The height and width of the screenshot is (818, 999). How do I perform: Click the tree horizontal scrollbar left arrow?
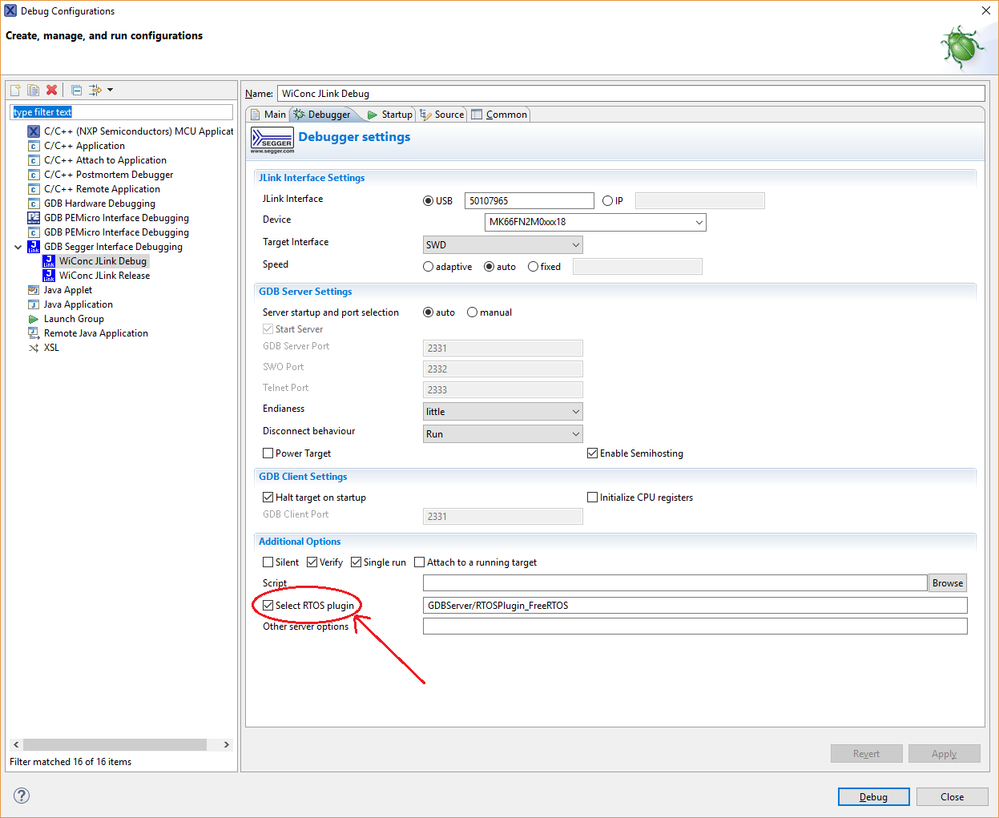[x=17, y=745]
